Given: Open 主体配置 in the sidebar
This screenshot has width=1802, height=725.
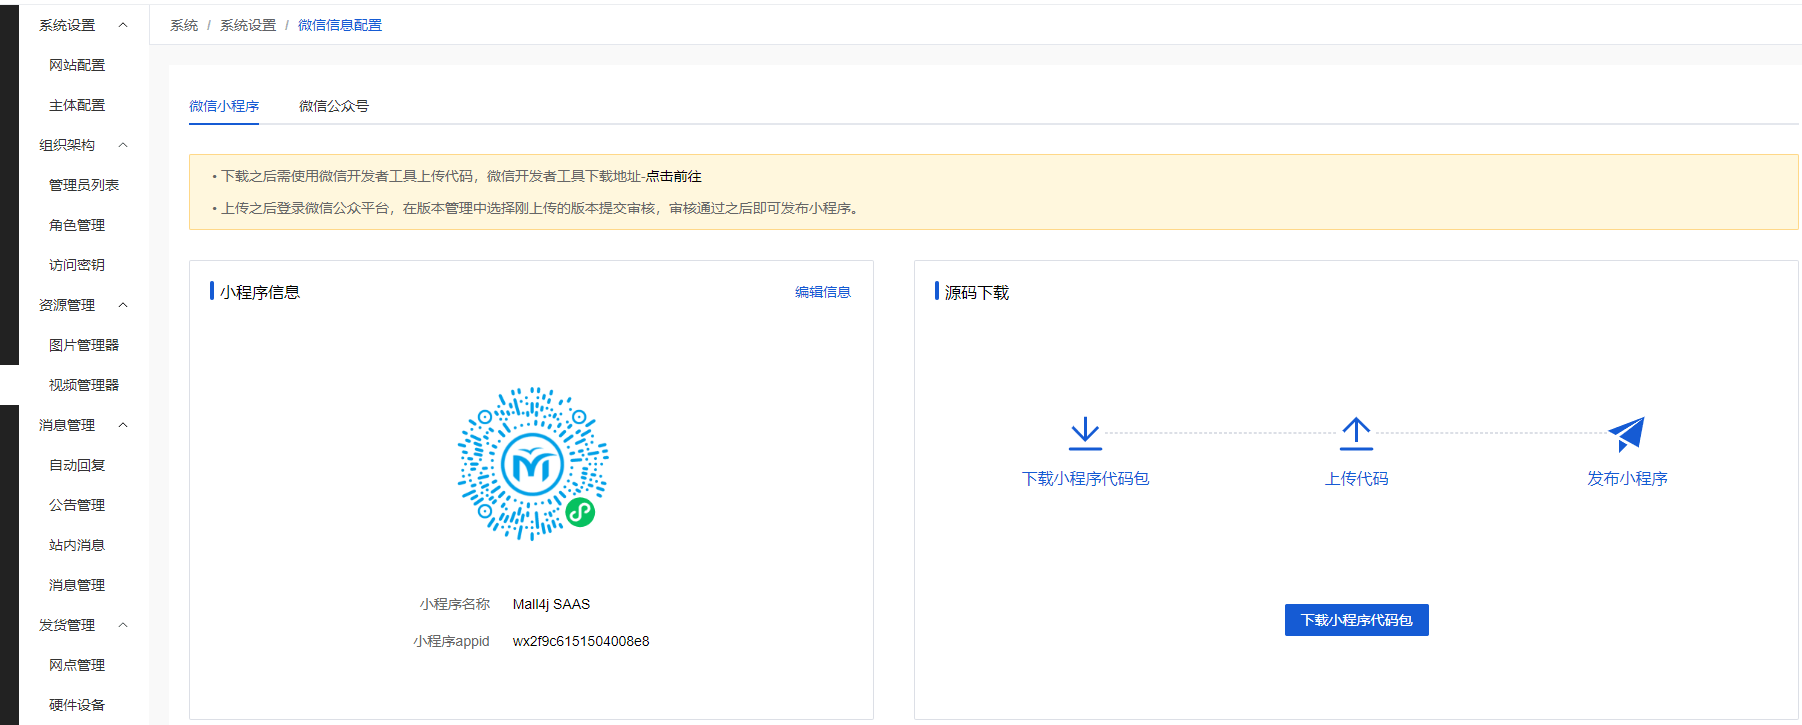Looking at the screenshot, I should coord(77,105).
